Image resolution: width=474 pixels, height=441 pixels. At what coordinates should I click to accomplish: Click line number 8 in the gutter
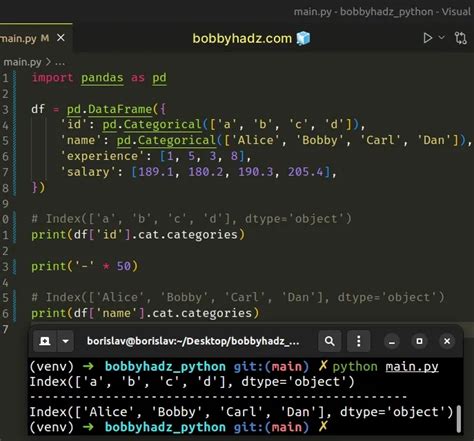[5, 188]
